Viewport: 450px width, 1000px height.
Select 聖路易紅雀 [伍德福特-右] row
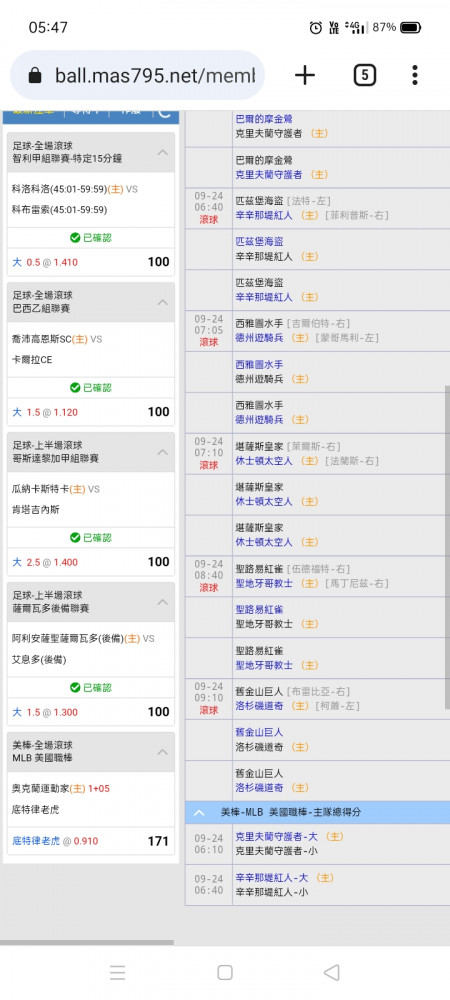pos(293,568)
